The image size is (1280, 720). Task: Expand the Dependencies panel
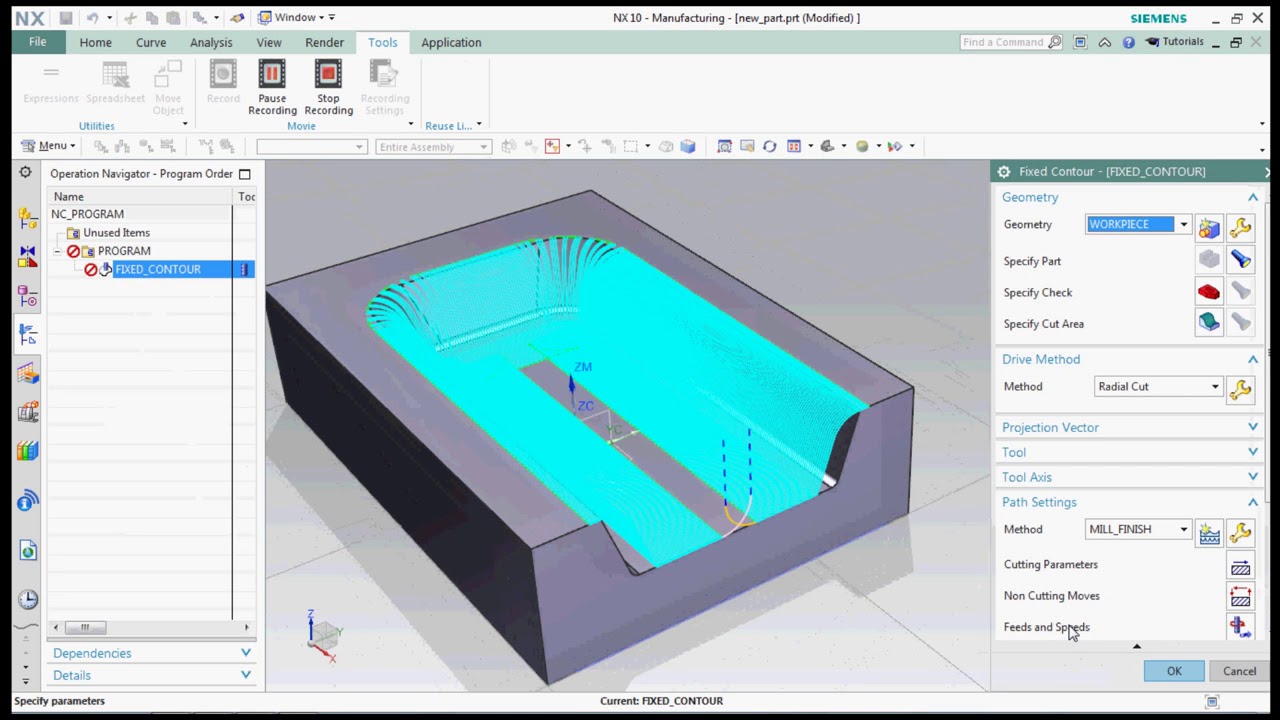(x=246, y=653)
